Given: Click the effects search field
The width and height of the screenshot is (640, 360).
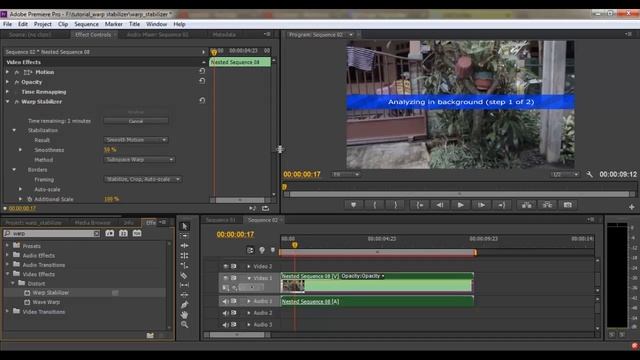Looking at the screenshot, I should [x=52, y=233].
